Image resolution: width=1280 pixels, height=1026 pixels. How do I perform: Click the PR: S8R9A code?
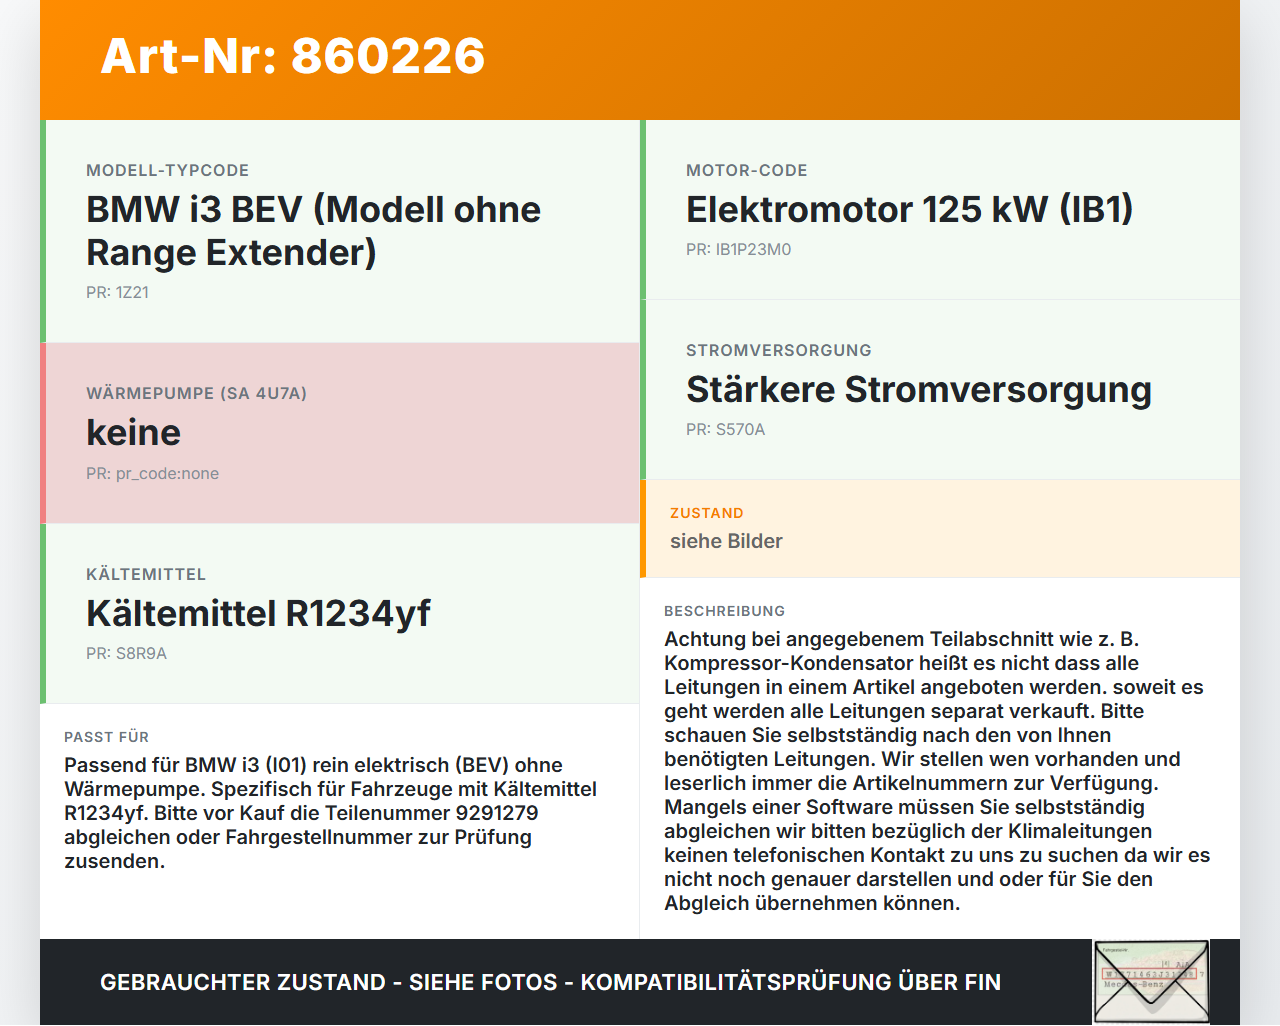point(126,654)
